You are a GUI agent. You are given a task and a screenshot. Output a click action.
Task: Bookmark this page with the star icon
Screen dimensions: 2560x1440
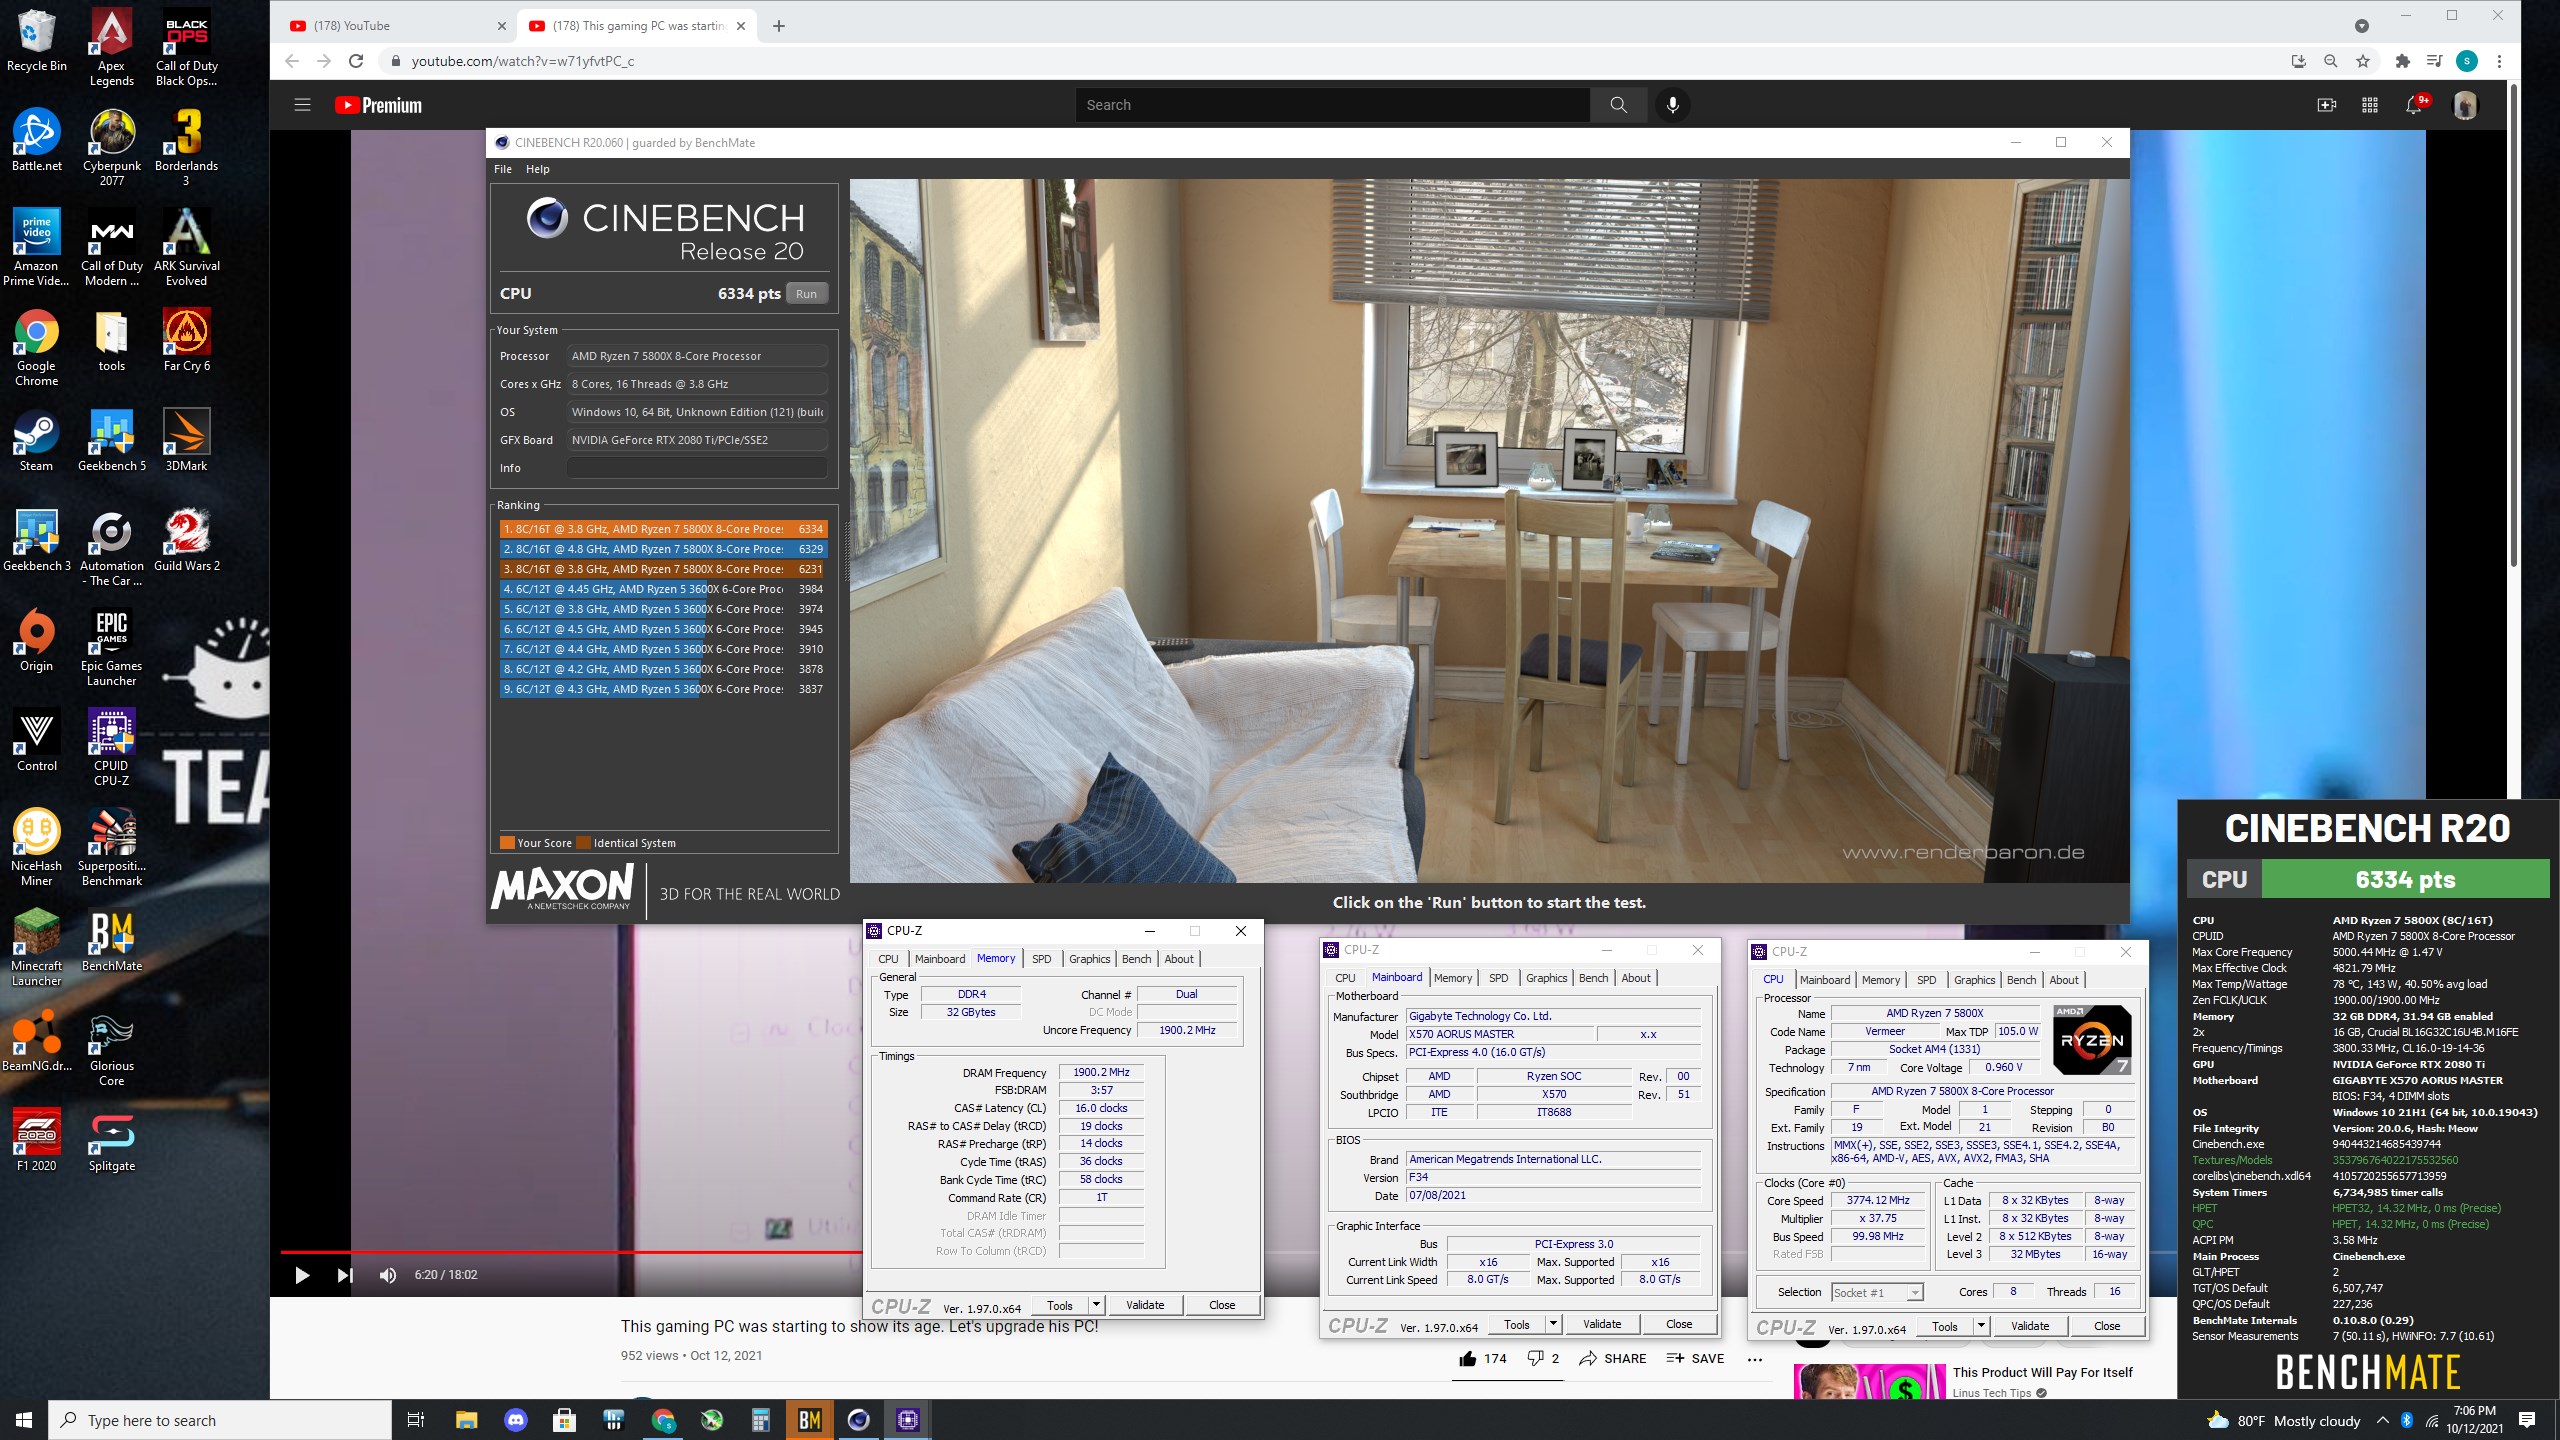(2363, 61)
